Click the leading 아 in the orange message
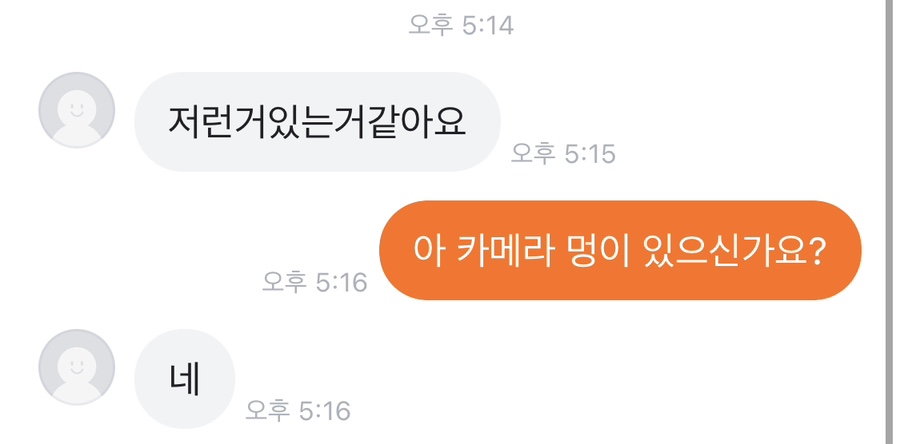 point(428,250)
